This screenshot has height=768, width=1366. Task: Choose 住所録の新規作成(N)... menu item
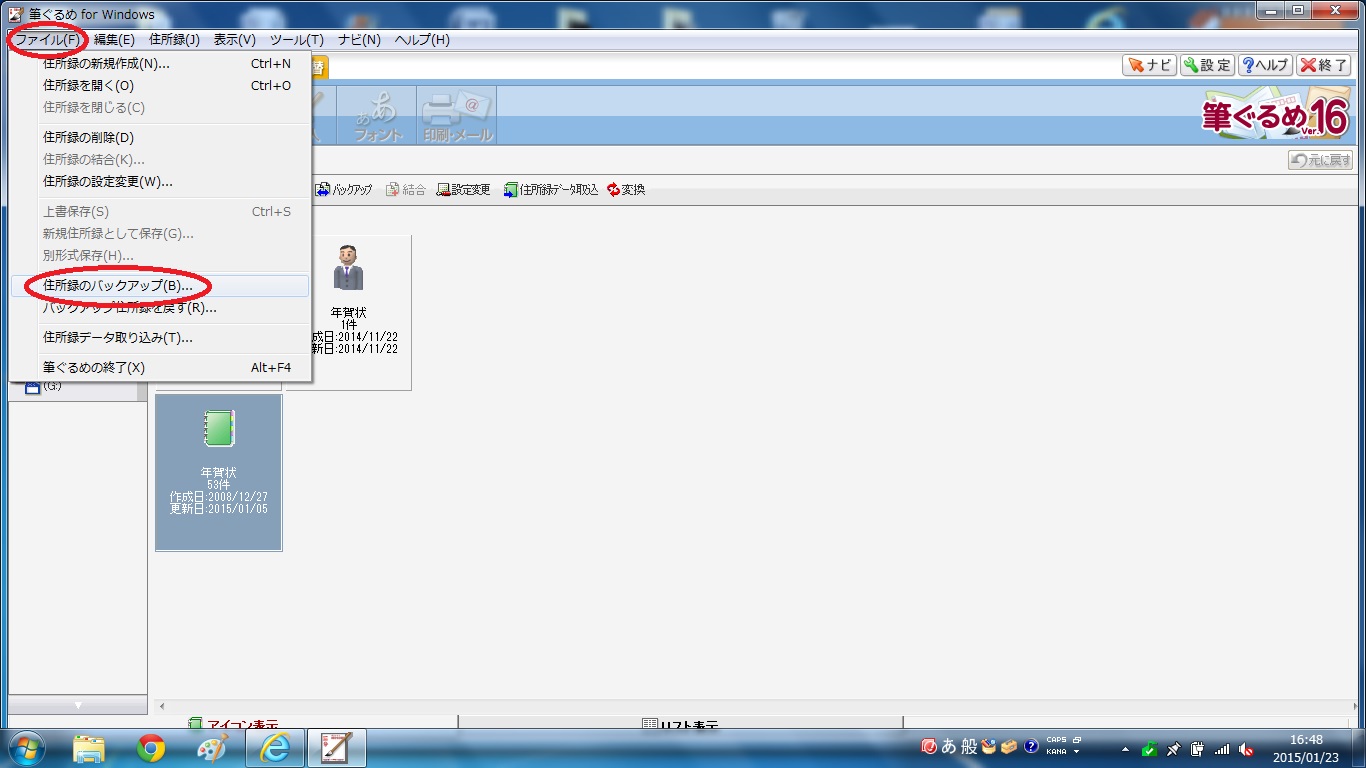pos(161,64)
